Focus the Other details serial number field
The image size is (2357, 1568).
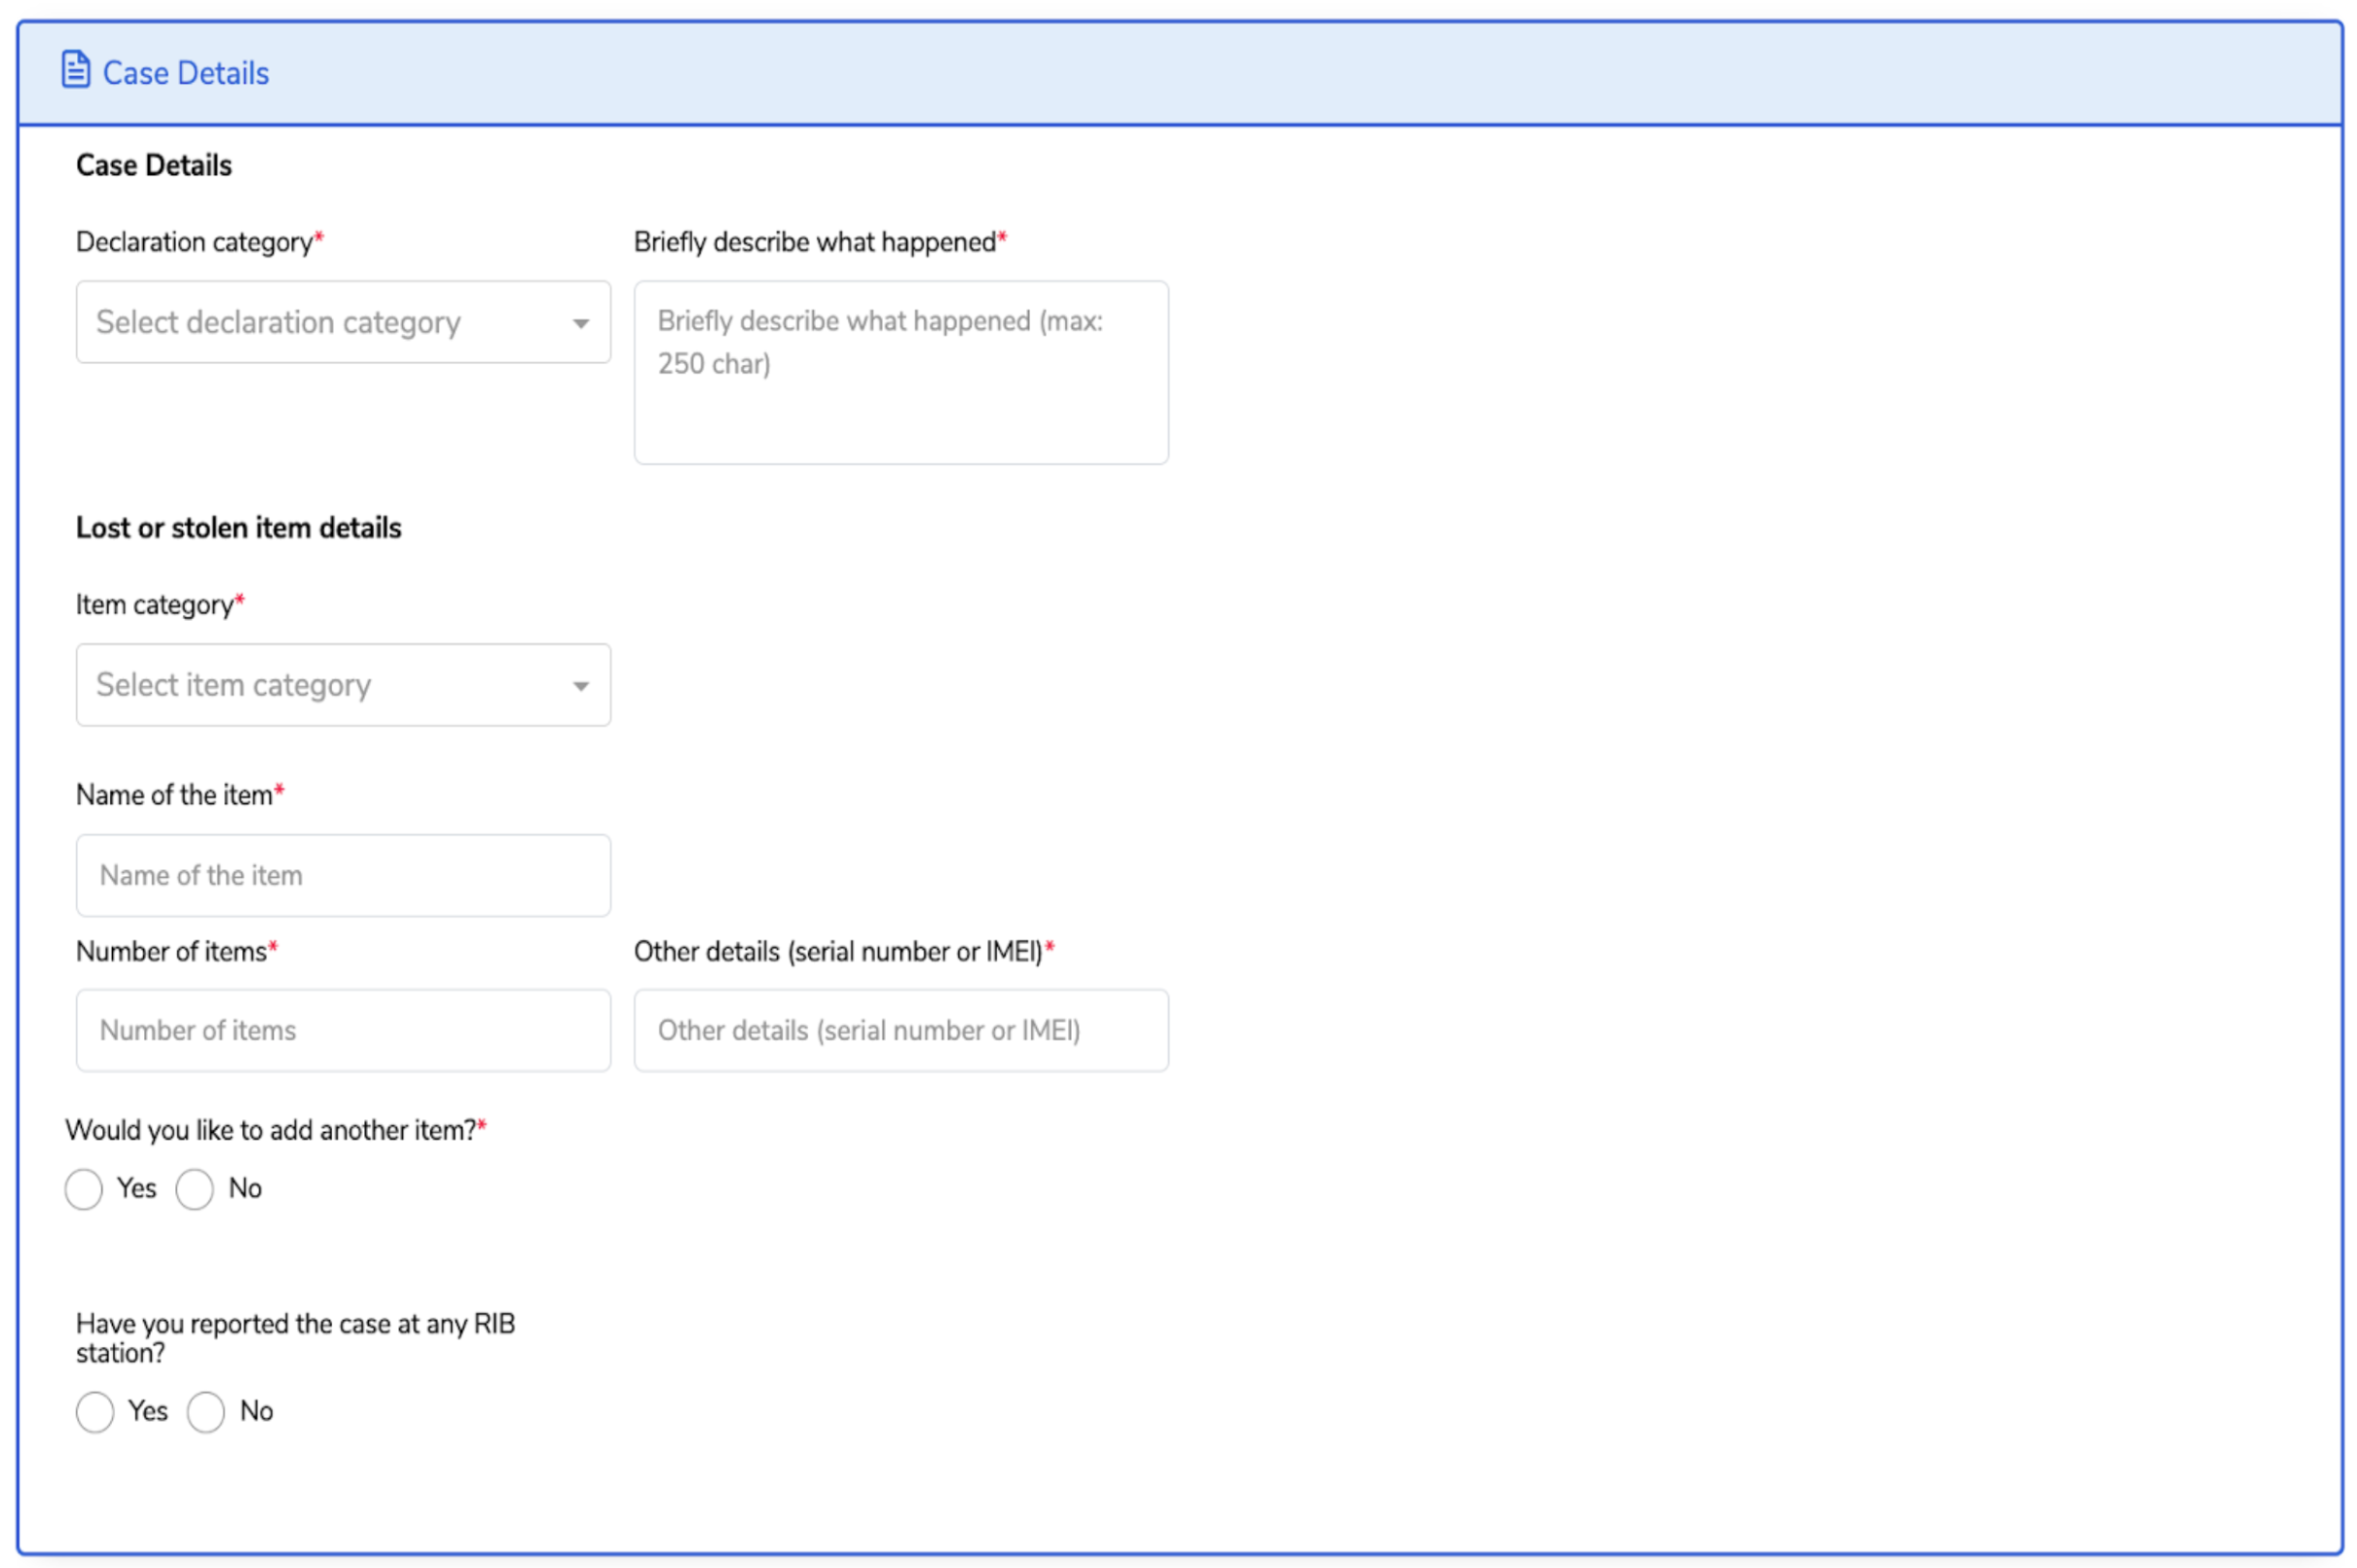900,1030
